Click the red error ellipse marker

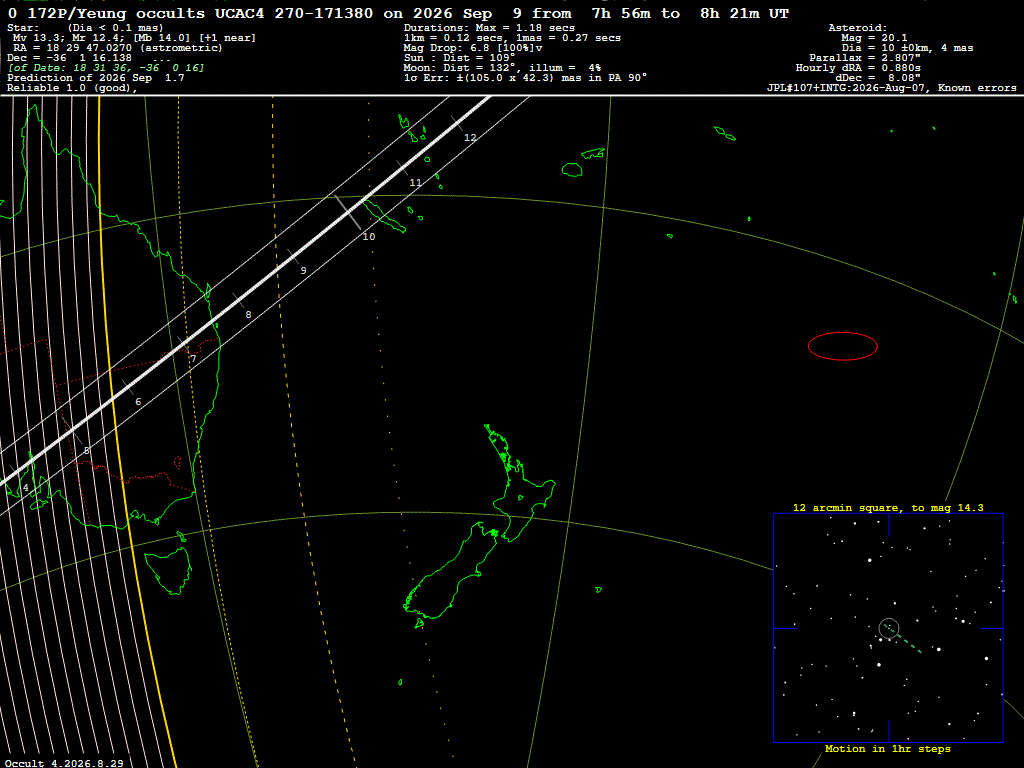(x=842, y=346)
